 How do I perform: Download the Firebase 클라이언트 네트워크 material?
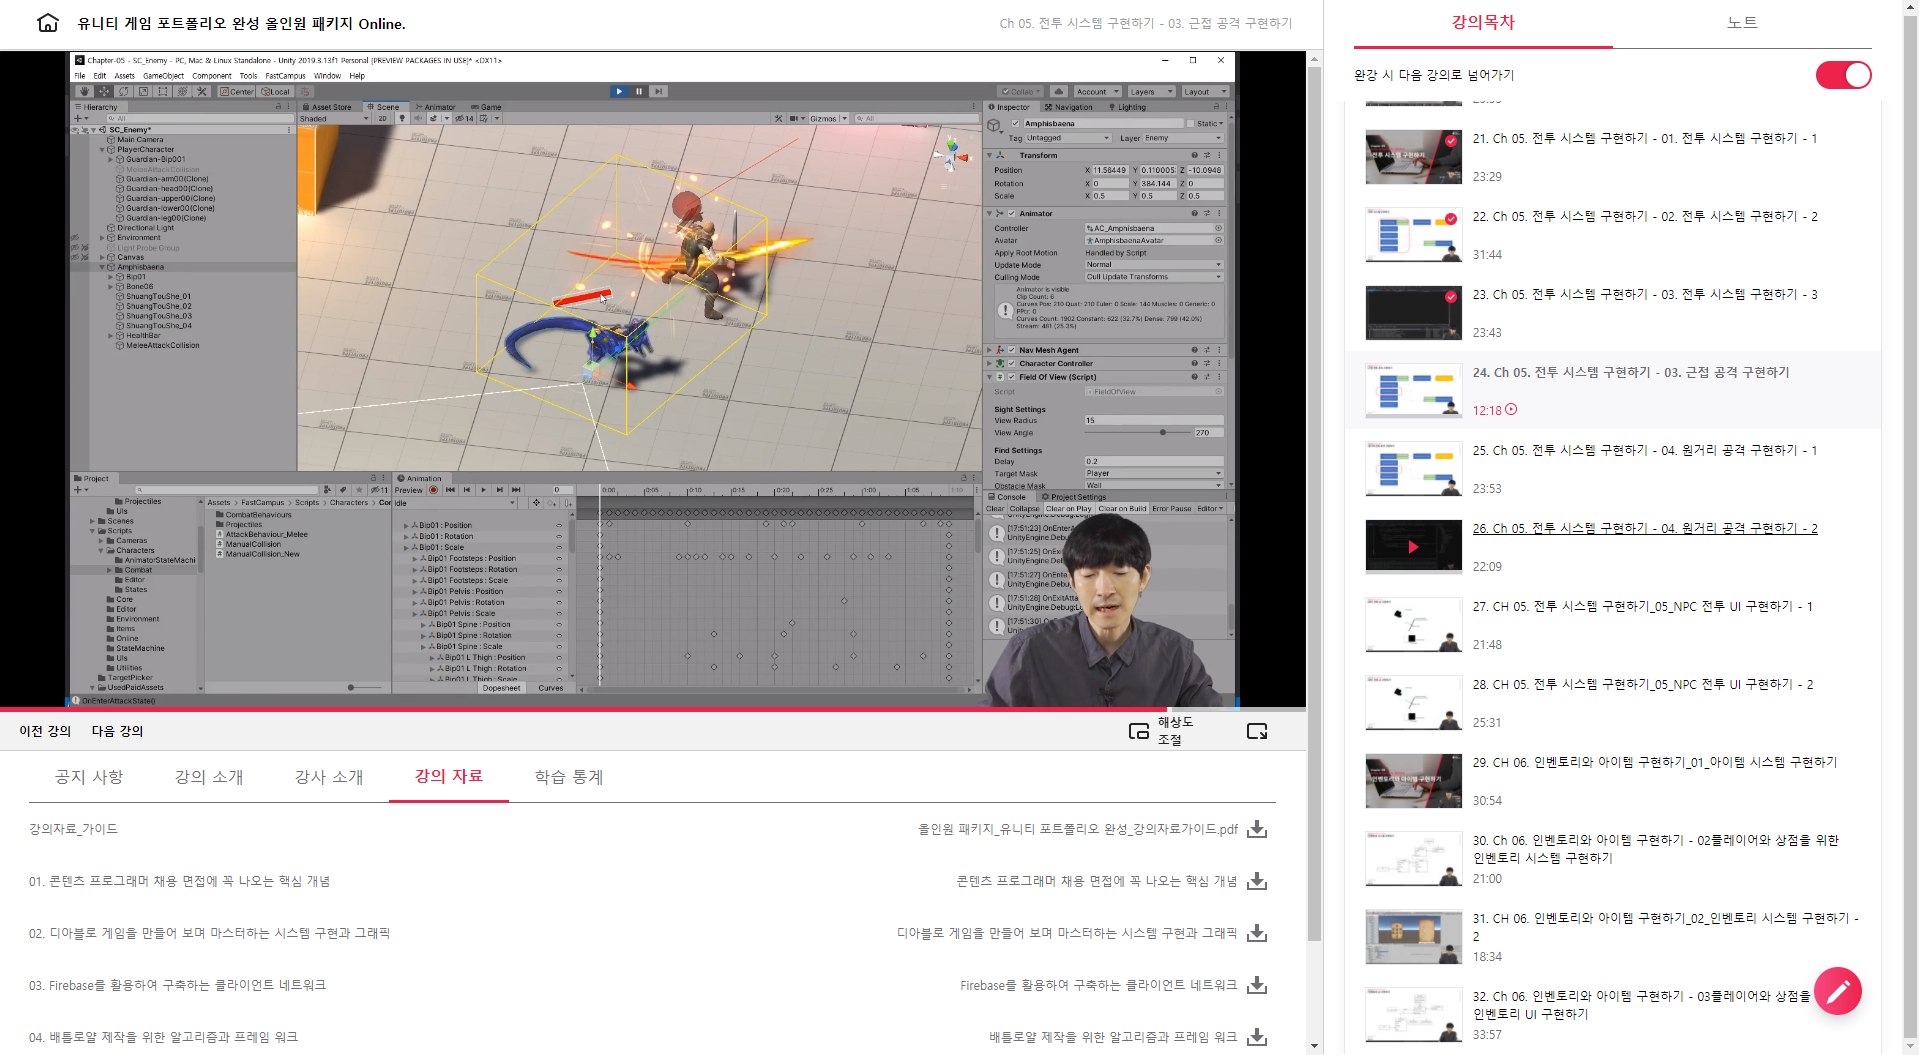coord(1257,985)
